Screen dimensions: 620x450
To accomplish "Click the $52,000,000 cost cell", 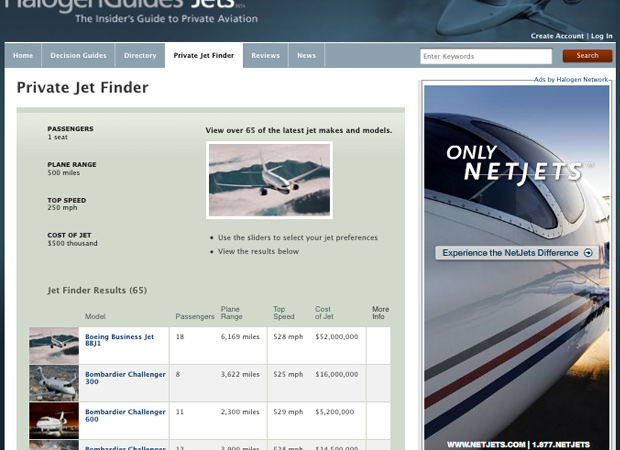I will click(336, 337).
